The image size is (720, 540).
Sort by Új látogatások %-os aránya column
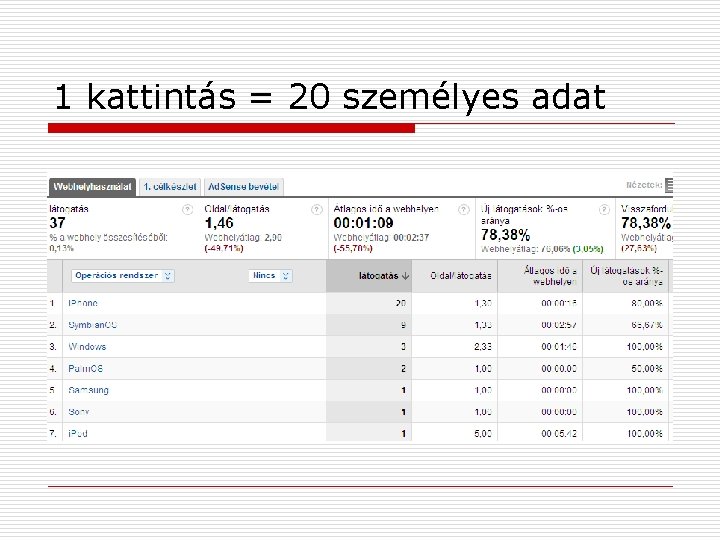click(x=626, y=276)
